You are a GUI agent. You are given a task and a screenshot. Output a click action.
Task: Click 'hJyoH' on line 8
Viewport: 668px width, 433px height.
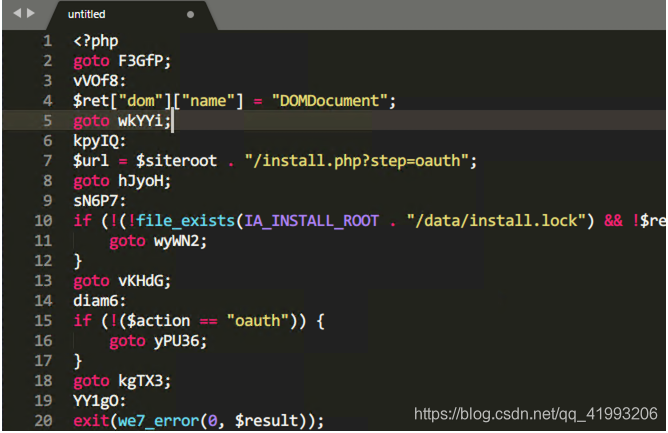click(141, 181)
